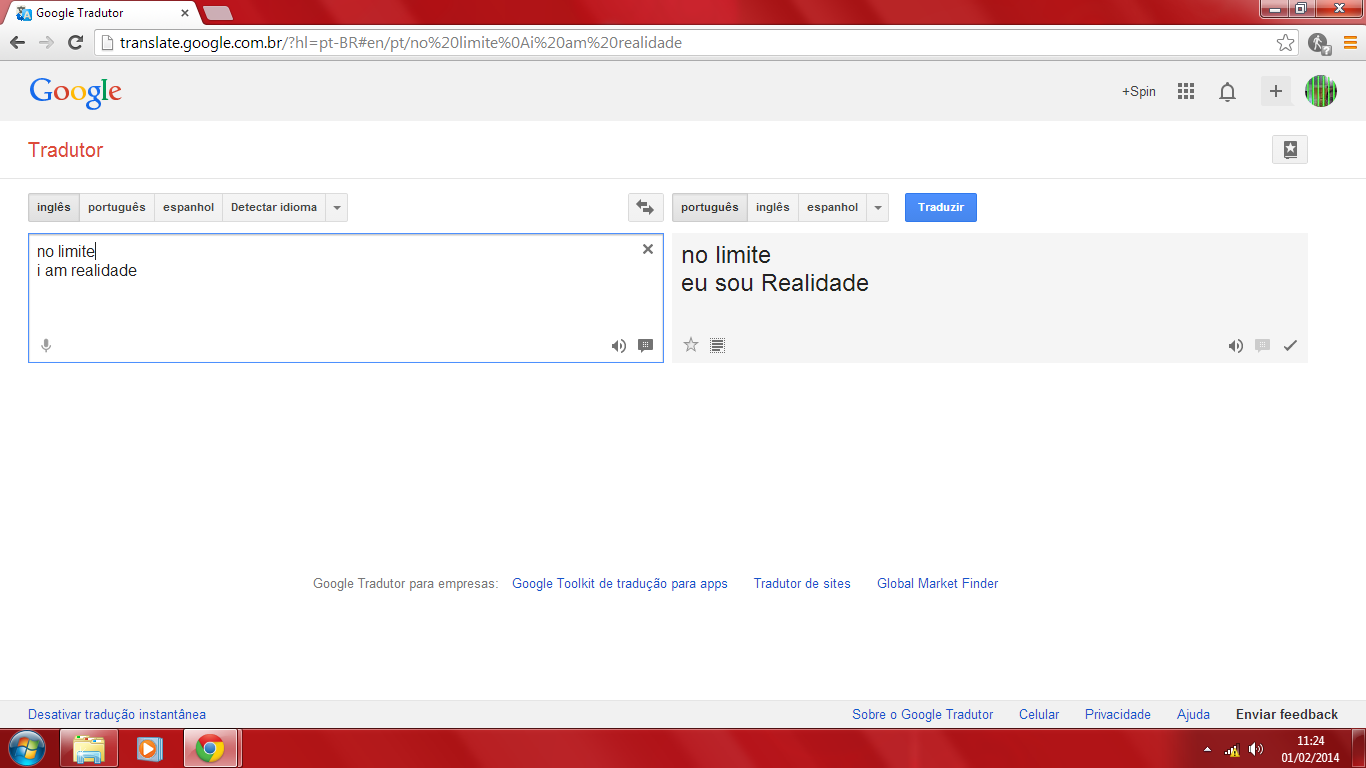This screenshot has height=768, width=1366.
Task: Click the network signal tray icon
Action: [x=1232, y=749]
